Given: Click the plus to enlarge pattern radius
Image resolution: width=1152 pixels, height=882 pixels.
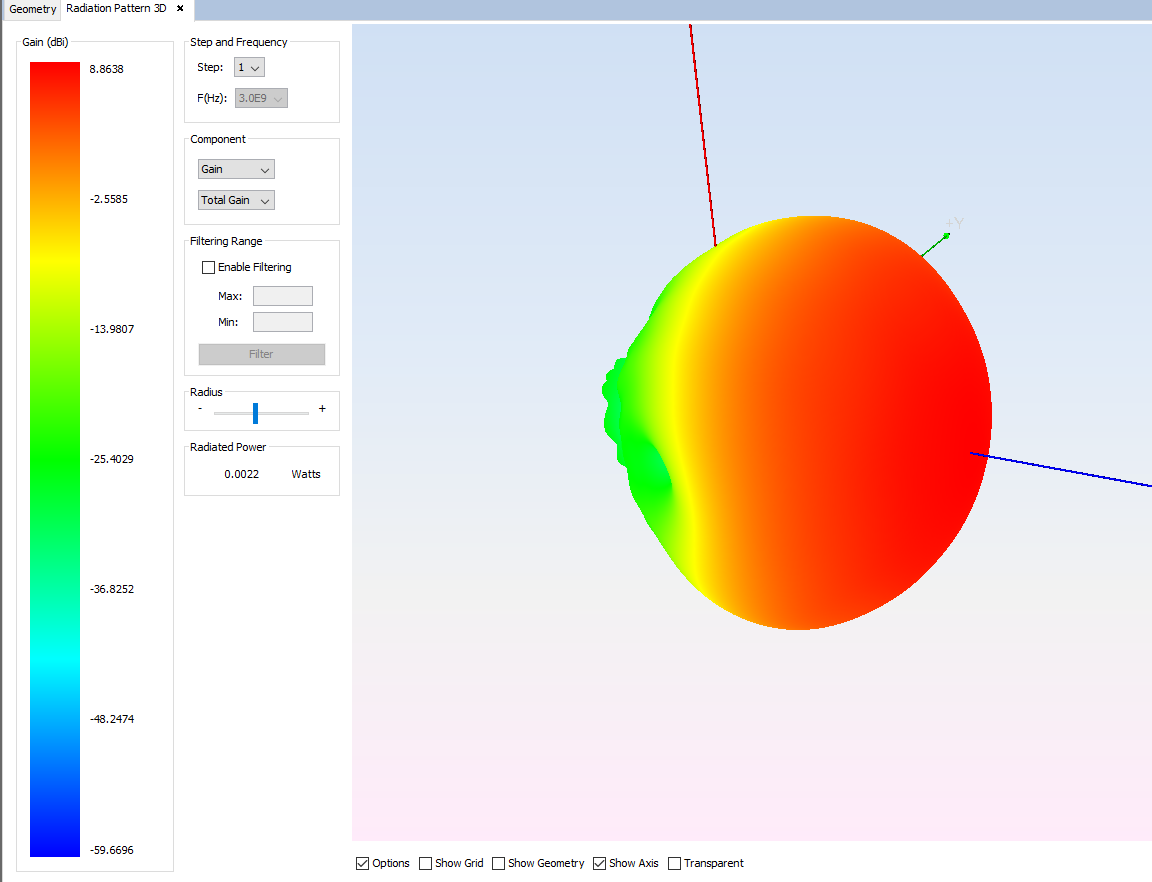Looking at the screenshot, I should (322, 409).
